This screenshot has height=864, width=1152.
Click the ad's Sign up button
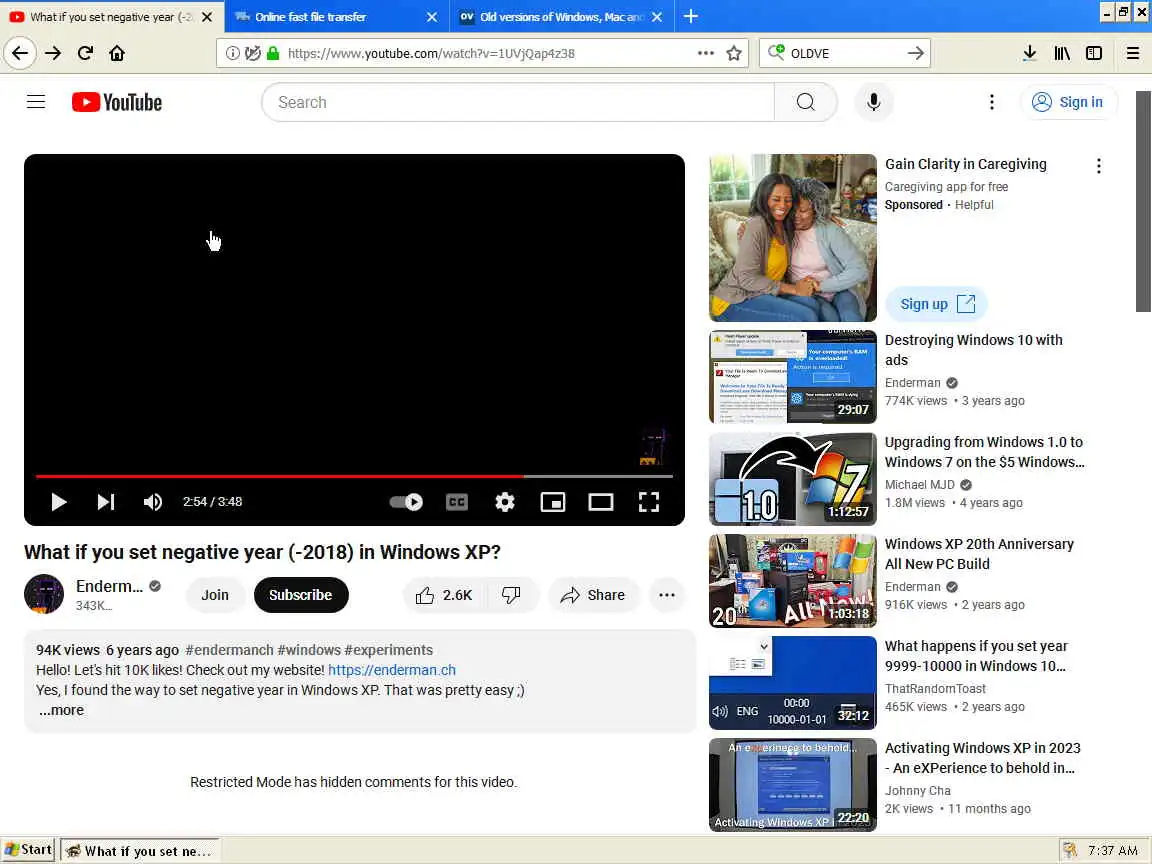click(x=937, y=304)
